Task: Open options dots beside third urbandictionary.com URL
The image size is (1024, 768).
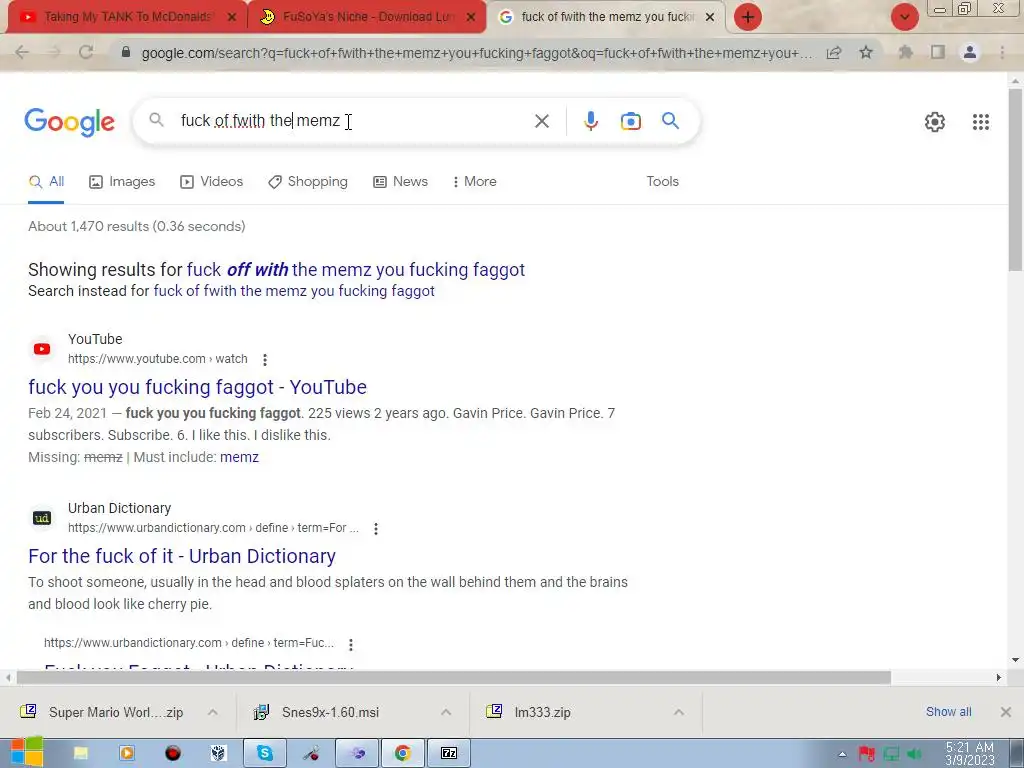Action: pos(351,645)
